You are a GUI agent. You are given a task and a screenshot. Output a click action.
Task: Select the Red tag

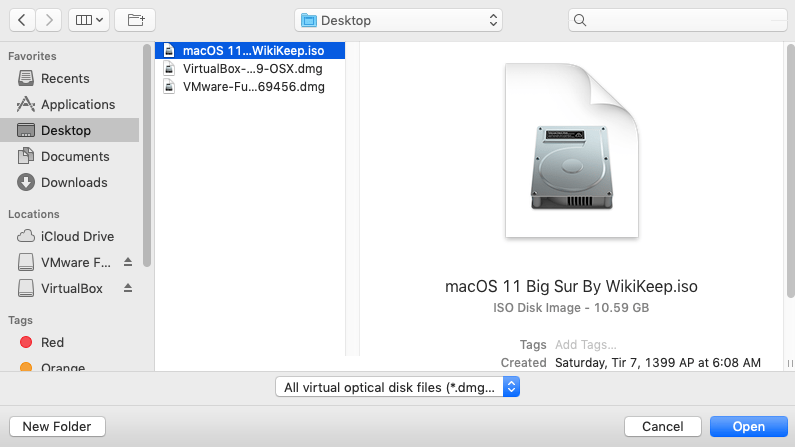(x=70, y=343)
